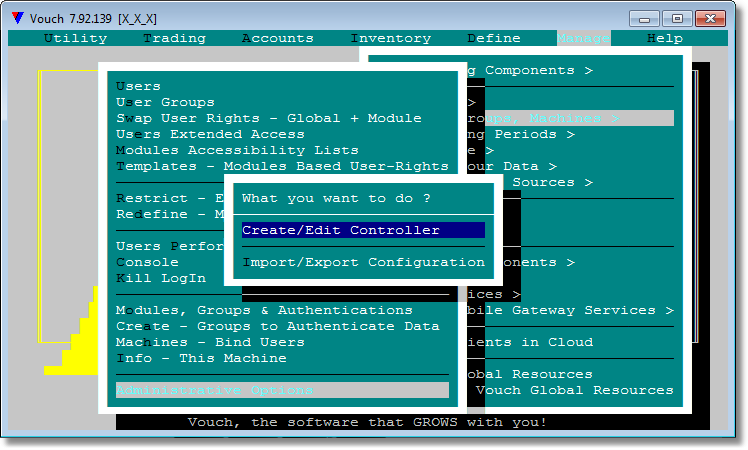Open the Utility menu
This screenshot has height=450, width=748.
click(75, 38)
